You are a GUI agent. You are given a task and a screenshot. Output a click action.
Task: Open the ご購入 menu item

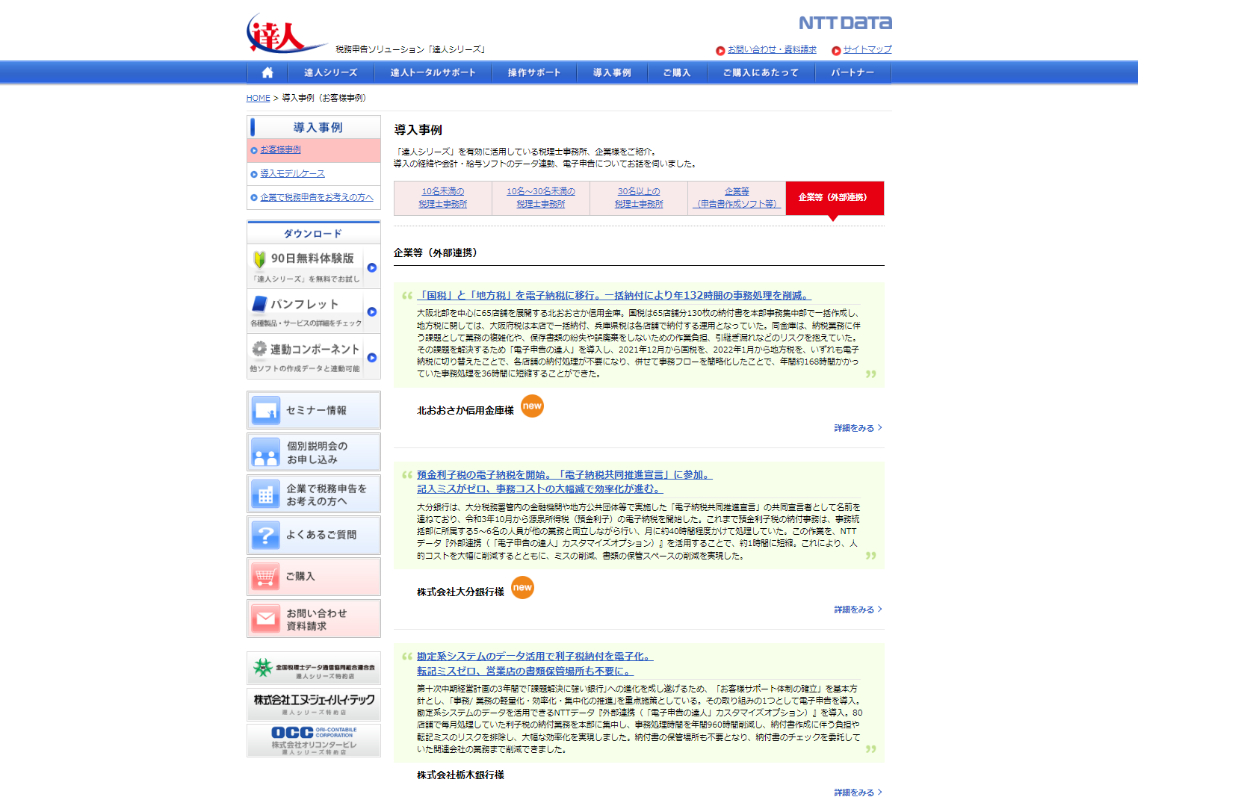click(676, 73)
